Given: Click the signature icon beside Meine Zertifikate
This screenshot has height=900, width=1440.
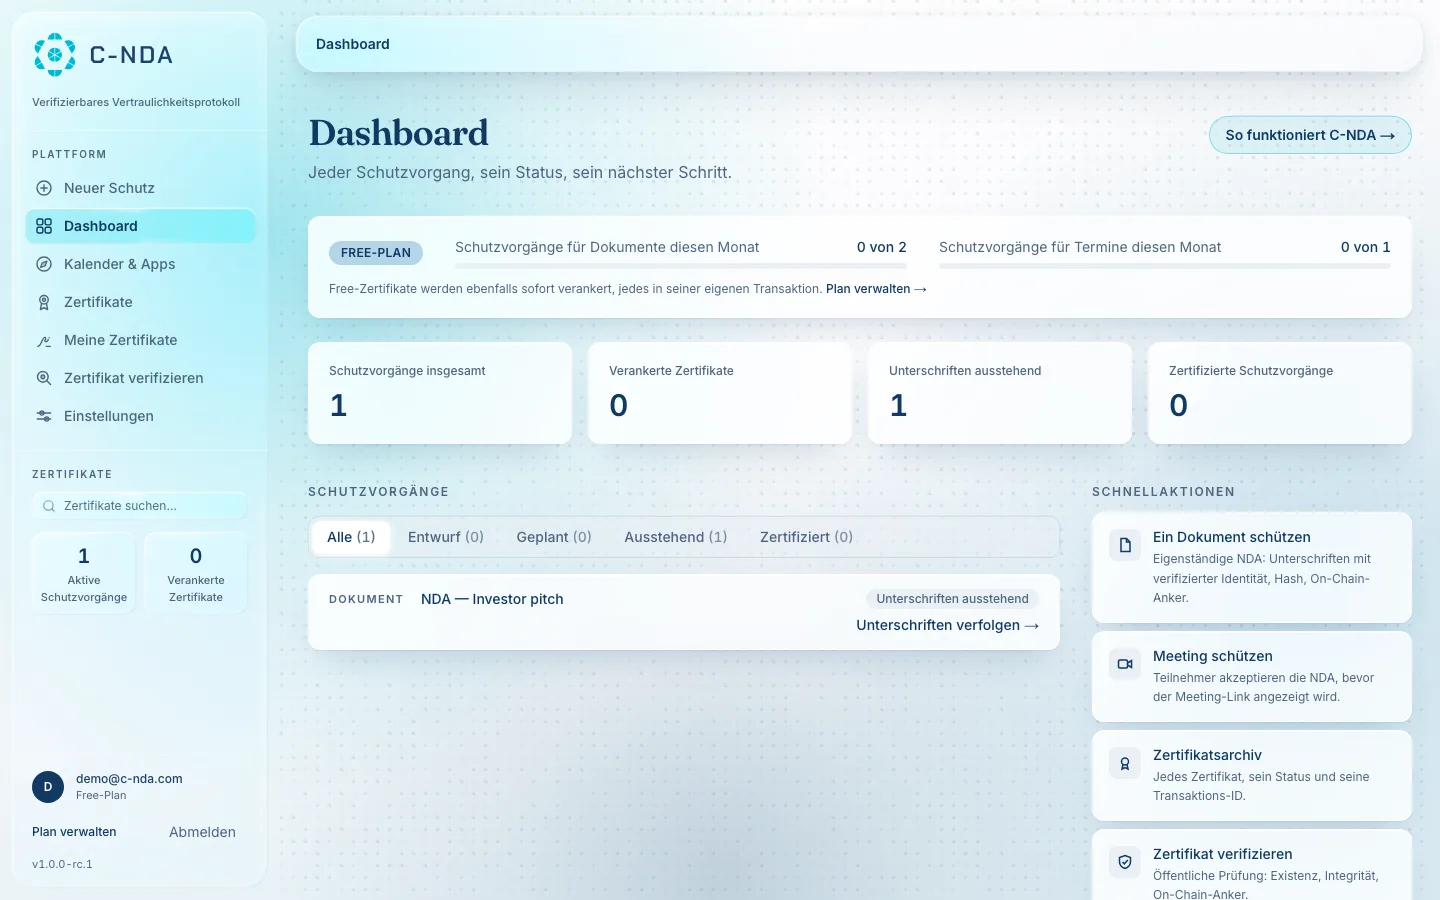Looking at the screenshot, I should (44, 340).
